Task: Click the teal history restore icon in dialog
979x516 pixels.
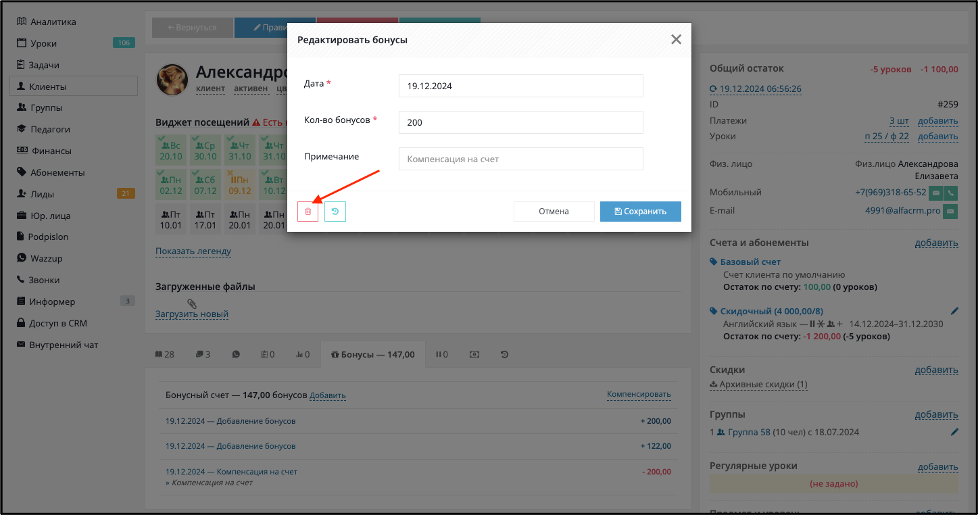Action: coord(335,212)
